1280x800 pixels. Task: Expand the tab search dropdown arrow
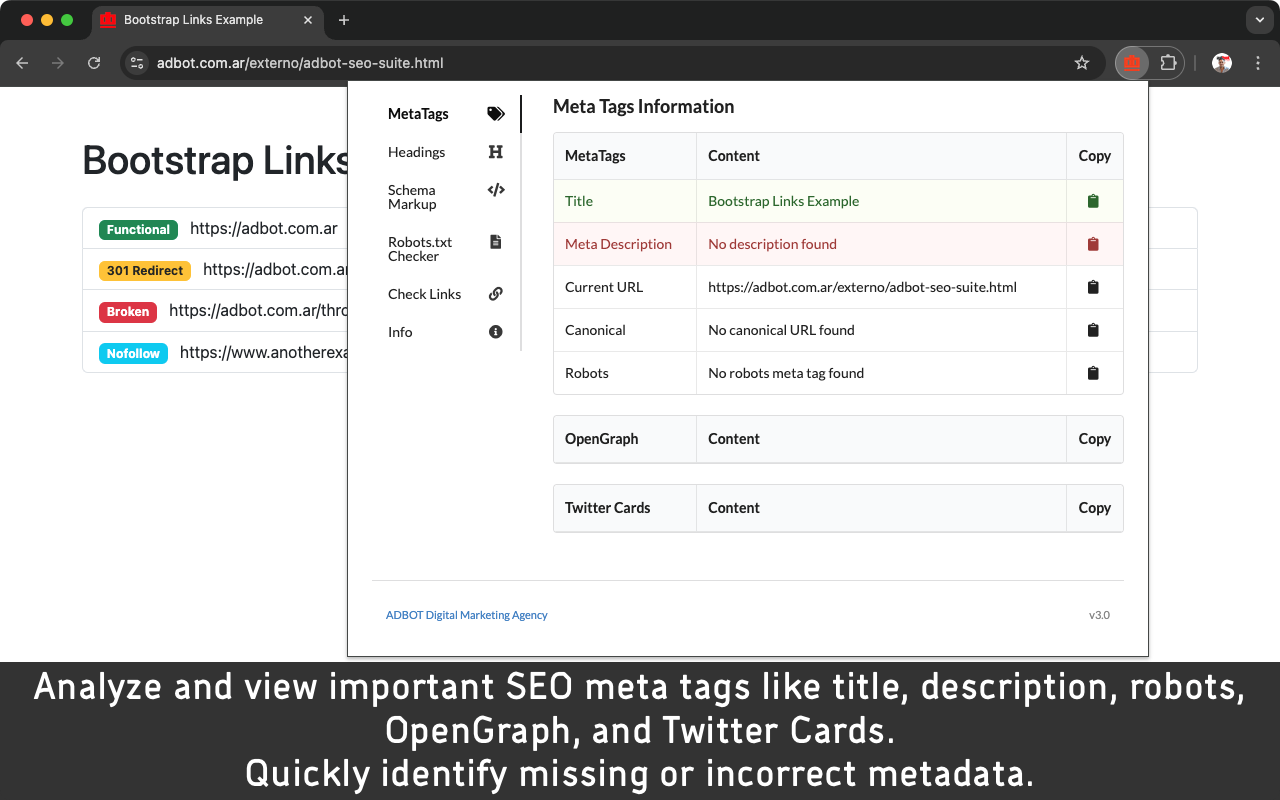(1259, 20)
